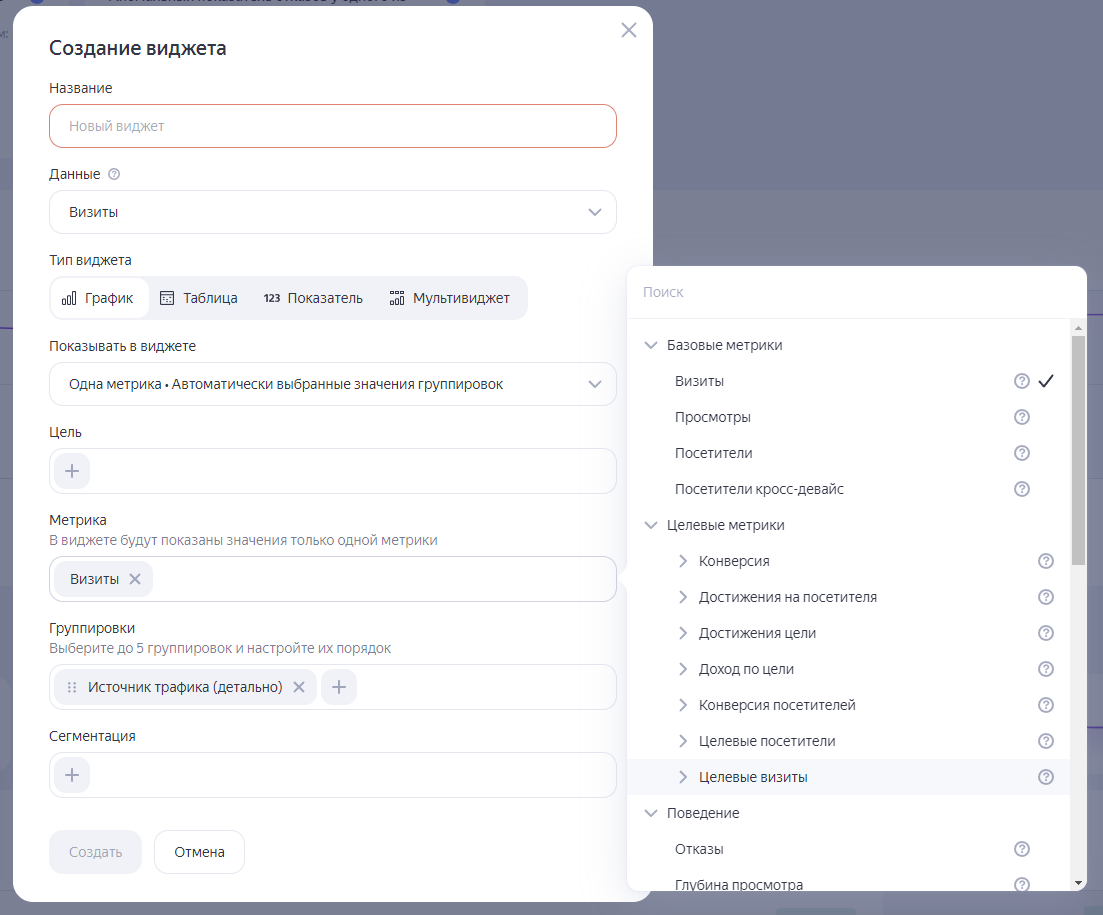The width and height of the screenshot is (1103, 915).
Task: Collapse the Базовые метрики section
Action: (x=652, y=345)
